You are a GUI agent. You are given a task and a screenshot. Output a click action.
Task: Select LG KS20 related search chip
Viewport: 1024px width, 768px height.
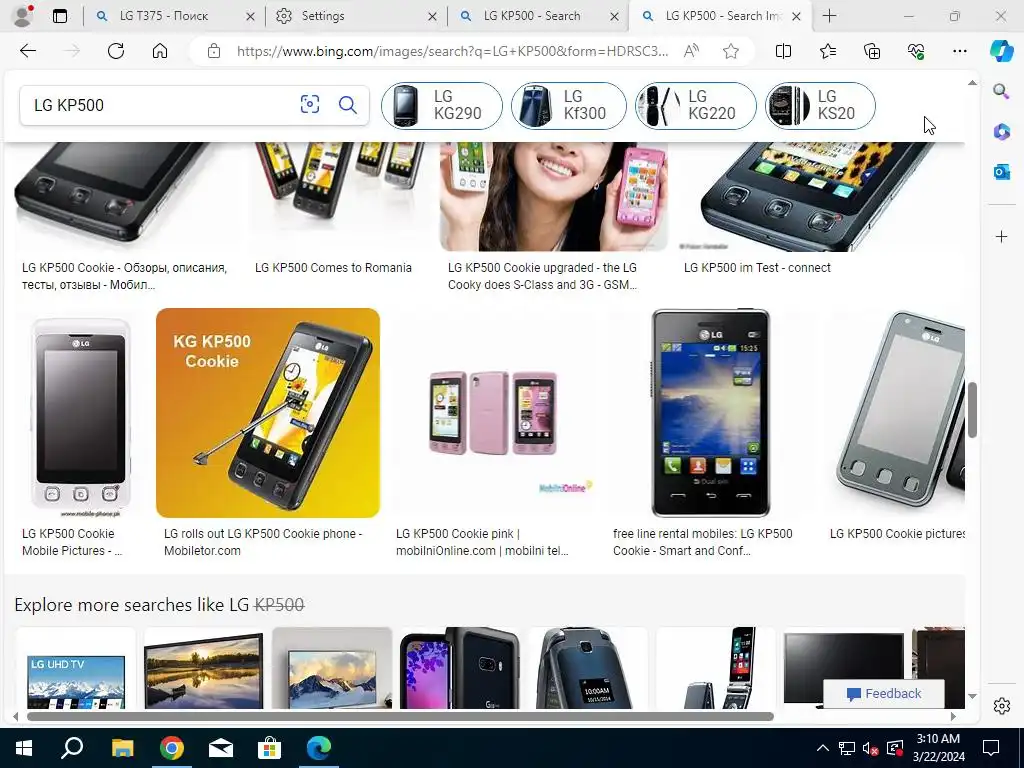tap(820, 105)
